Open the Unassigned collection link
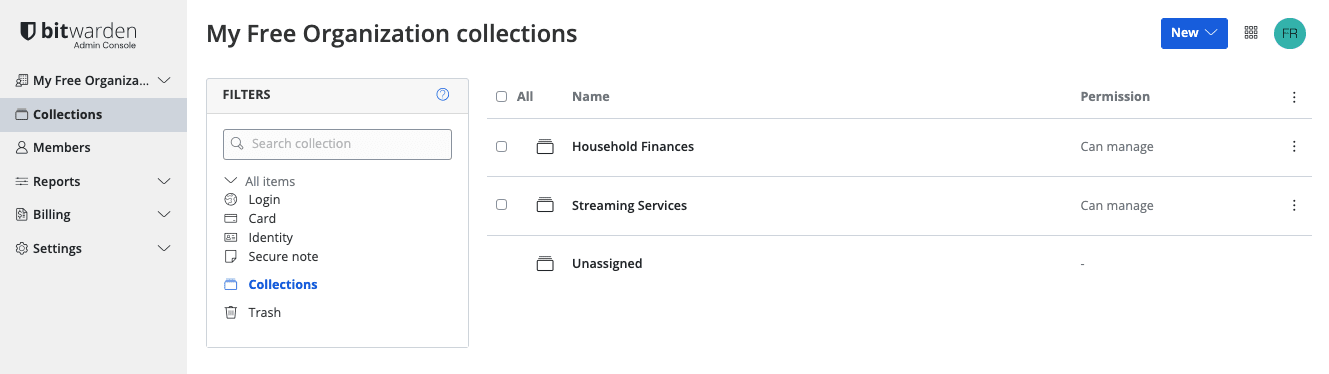This screenshot has width=1329, height=374. pos(607,264)
